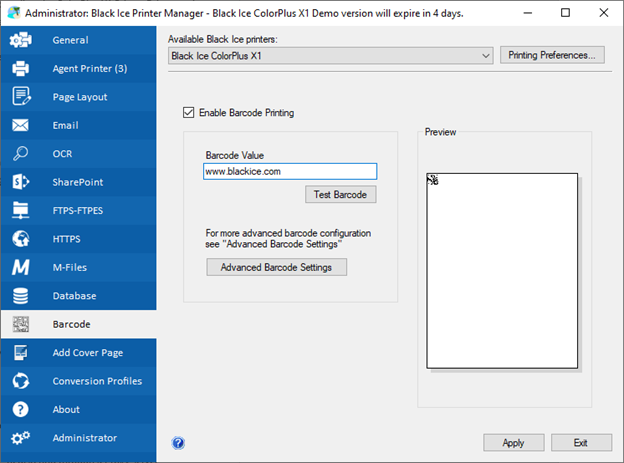Viewport: 624px width, 463px height.
Task: Click the HTTPS globe icon
Action: pos(20,239)
